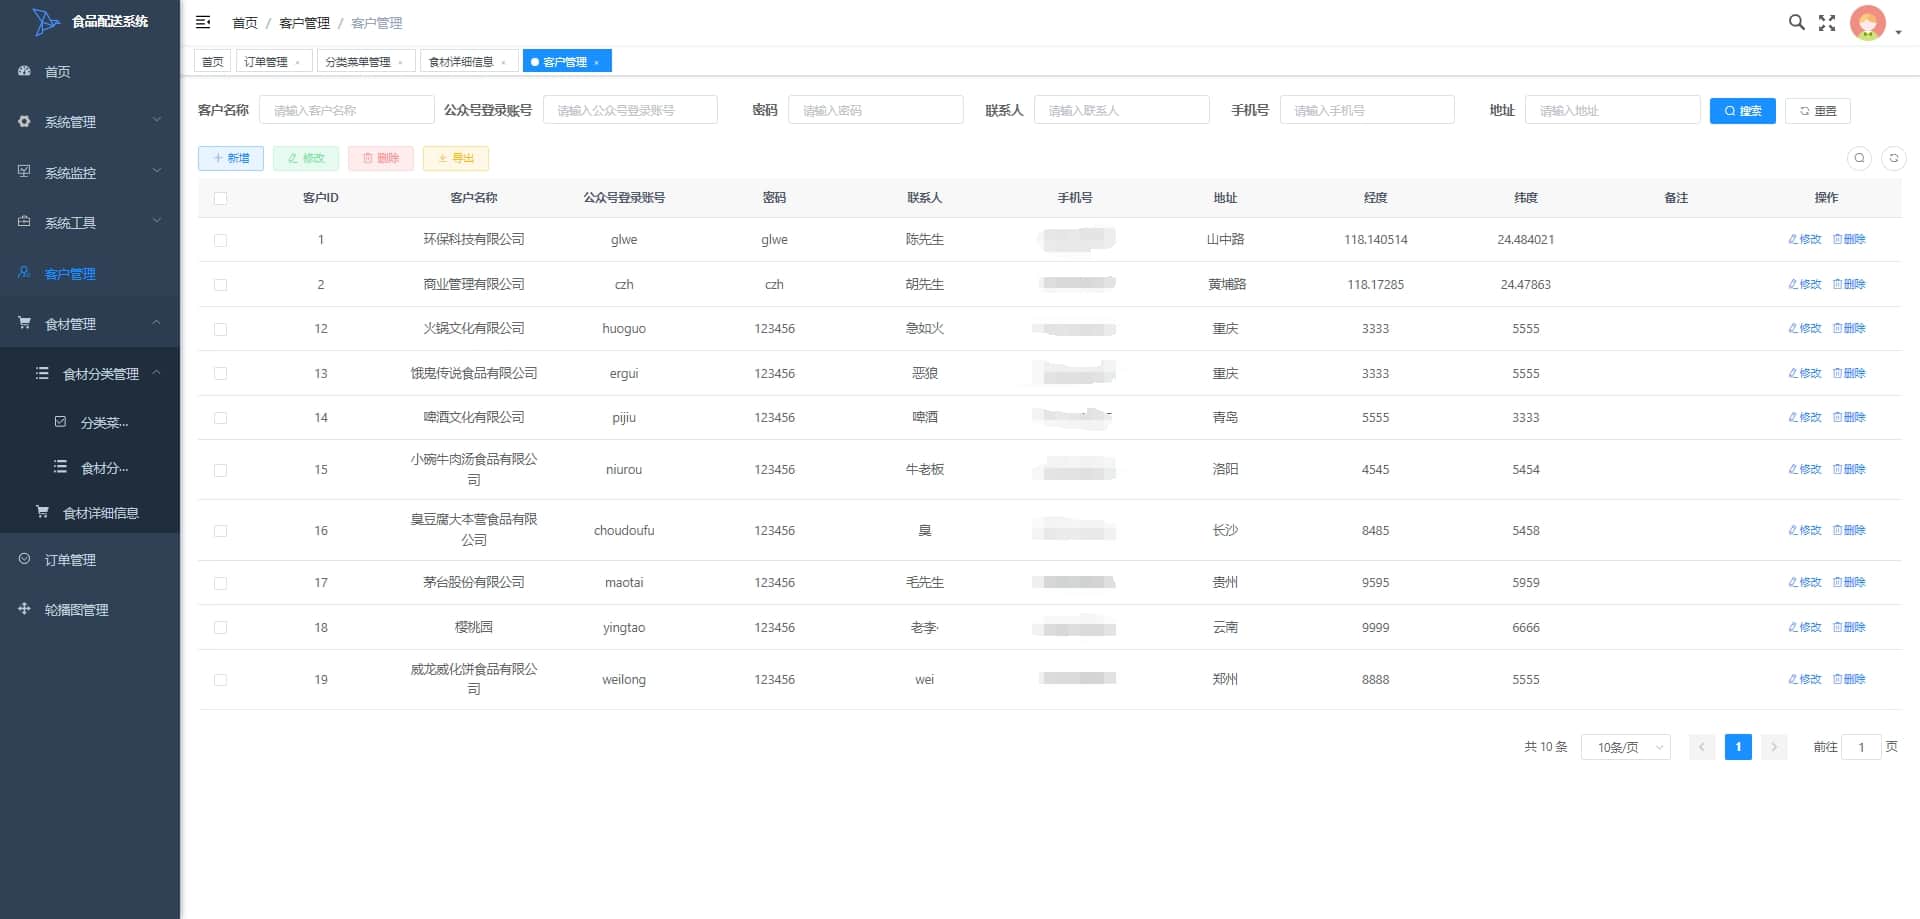The image size is (1920, 919).
Task: Click the 新增 add button
Action: coord(231,158)
